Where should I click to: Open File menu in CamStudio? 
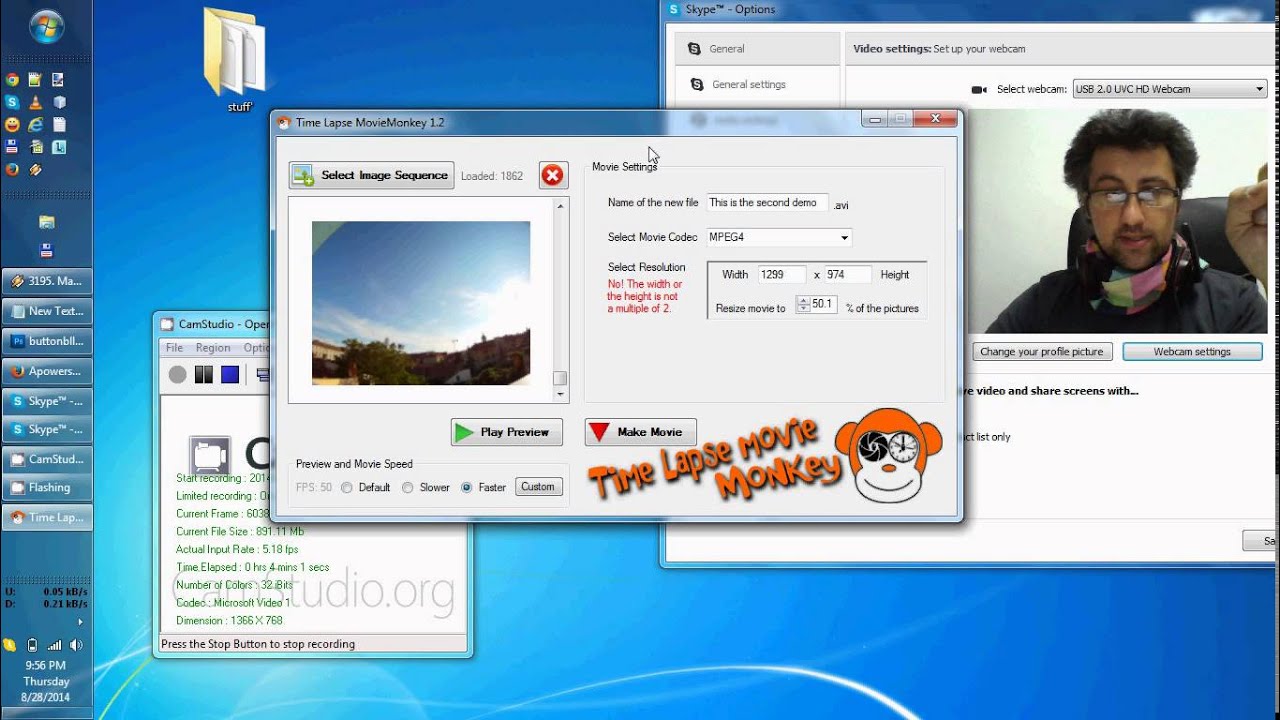click(174, 348)
